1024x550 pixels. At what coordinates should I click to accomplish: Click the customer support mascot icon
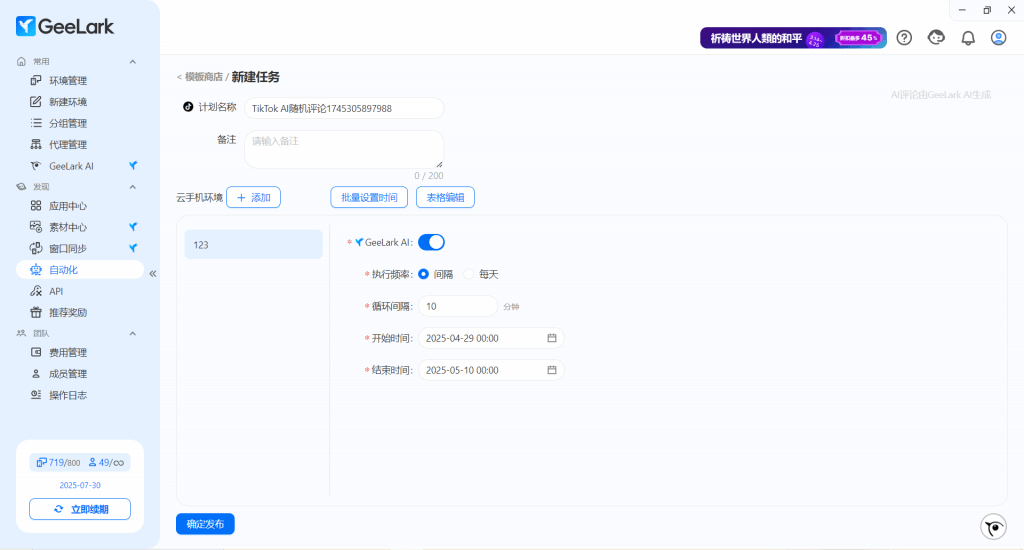[936, 38]
